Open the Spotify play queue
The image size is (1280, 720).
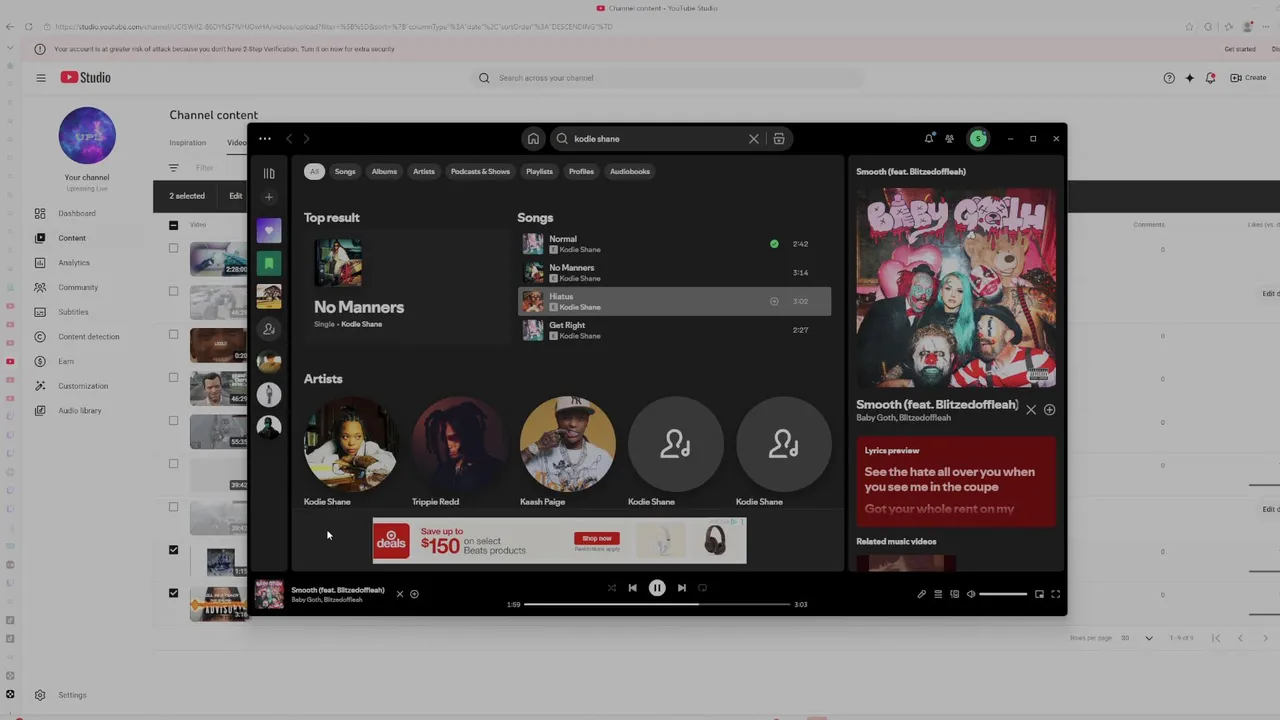point(938,594)
